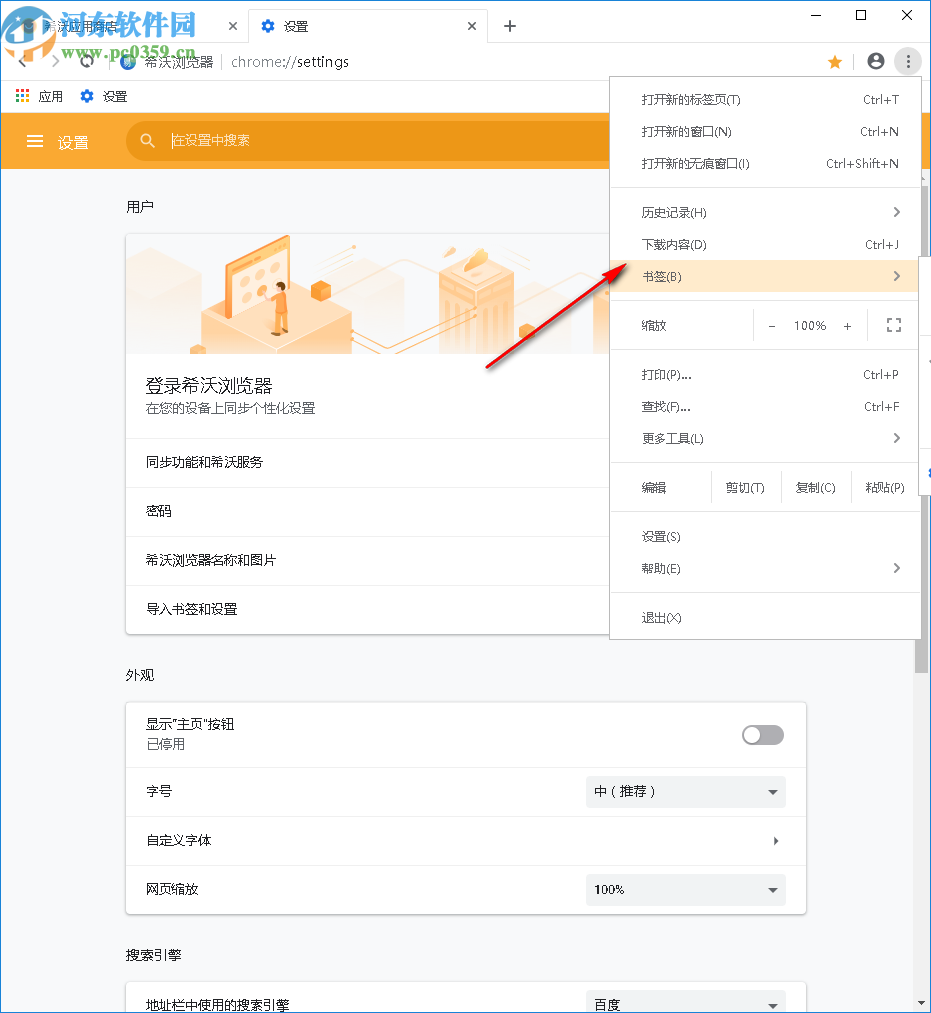Image resolution: width=931 pixels, height=1013 pixels.
Task: Click the 希沃浏览器 site chip in address bar
Action: point(167,62)
